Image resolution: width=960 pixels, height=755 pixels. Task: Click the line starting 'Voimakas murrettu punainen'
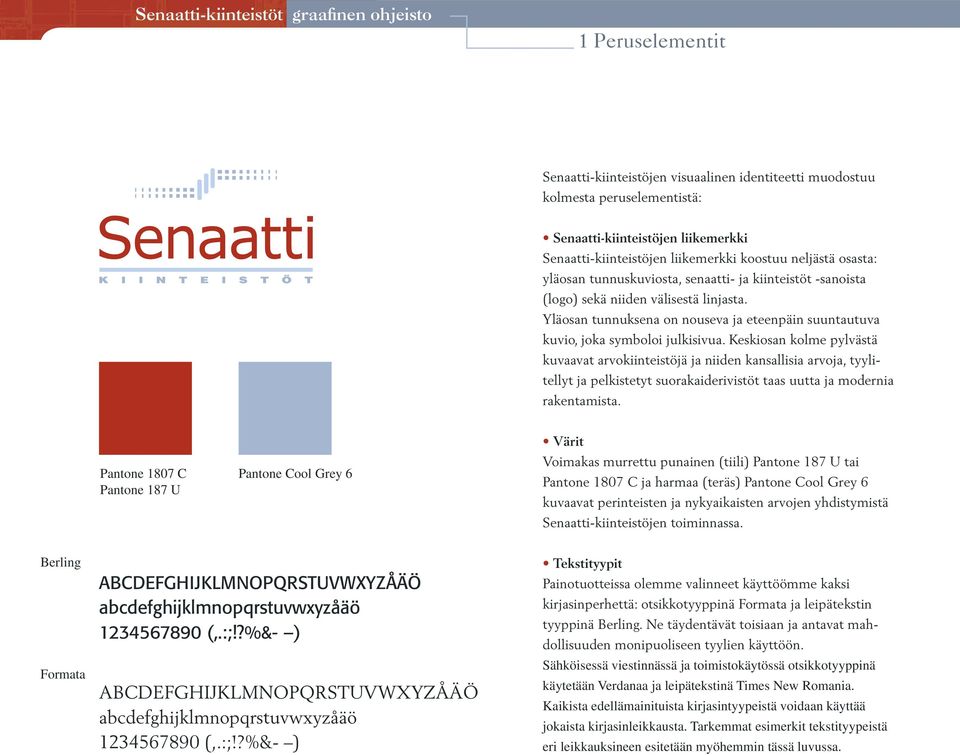coord(700,462)
